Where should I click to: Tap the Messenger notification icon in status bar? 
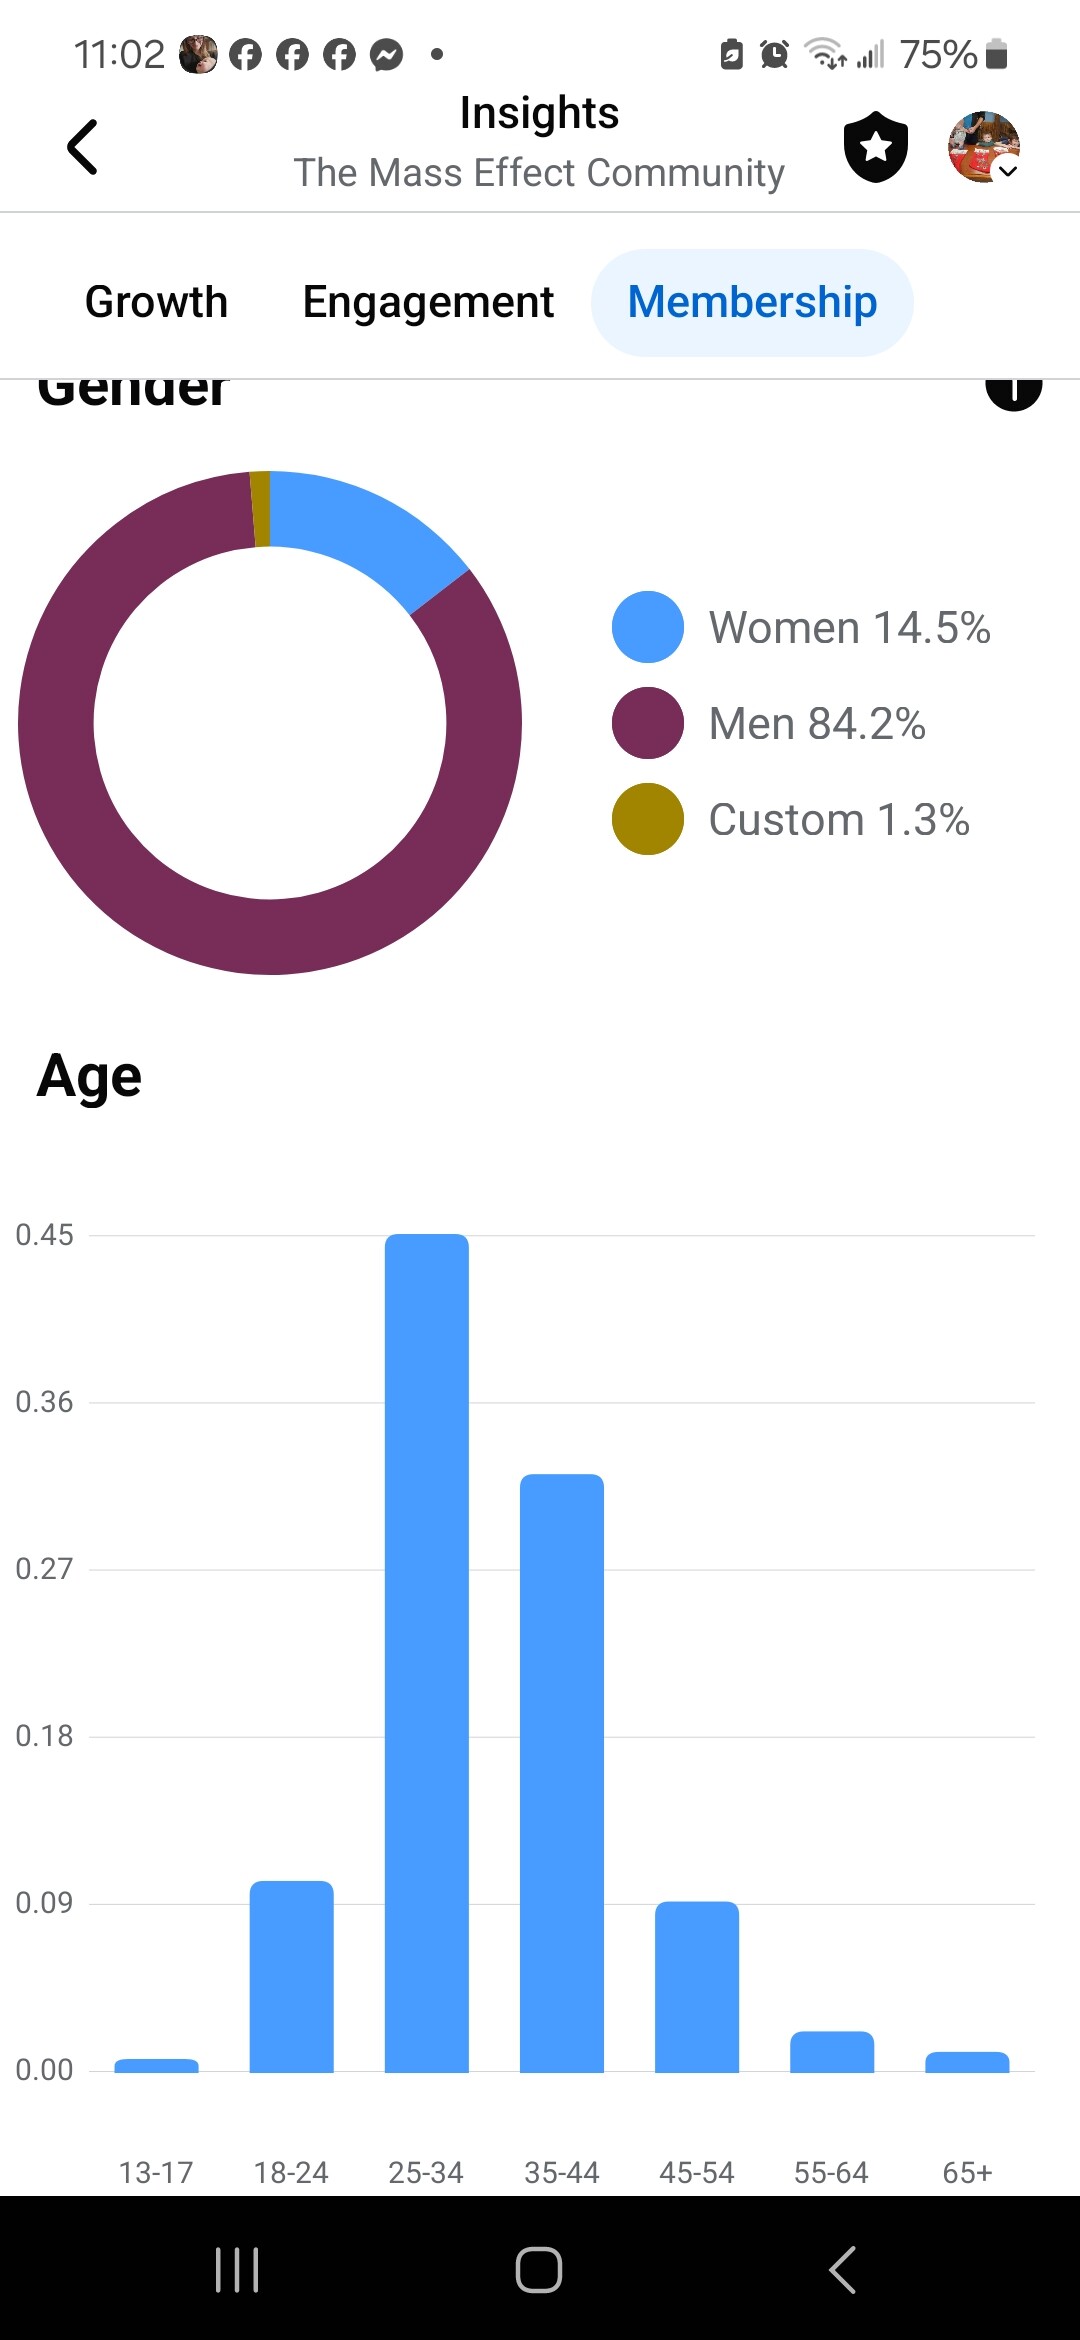(387, 54)
